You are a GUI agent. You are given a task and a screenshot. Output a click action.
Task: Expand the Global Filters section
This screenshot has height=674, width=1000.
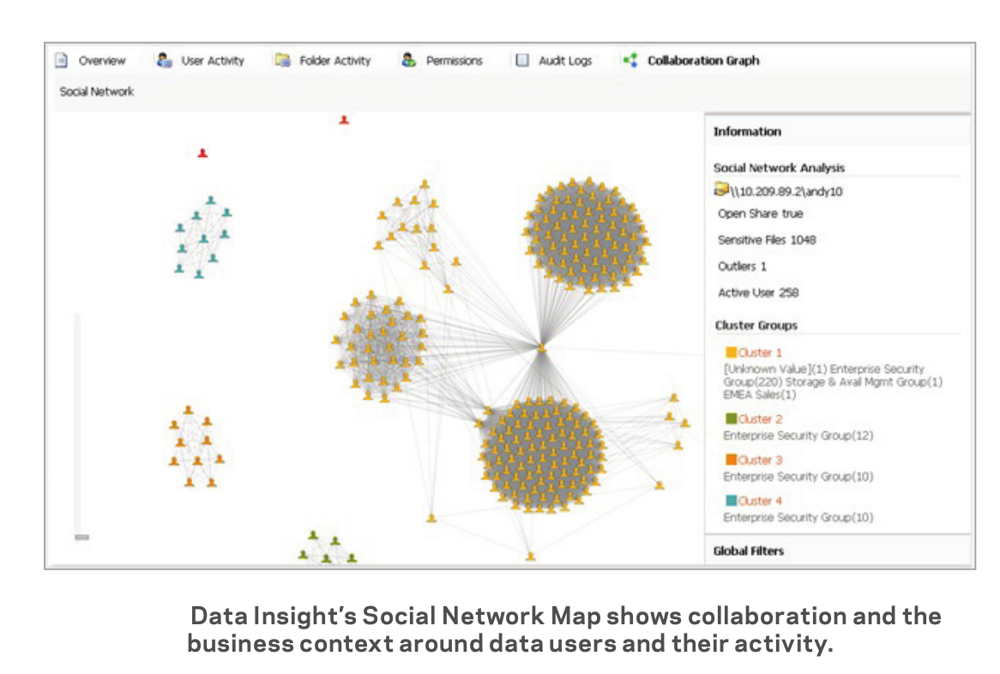coord(749,551)
